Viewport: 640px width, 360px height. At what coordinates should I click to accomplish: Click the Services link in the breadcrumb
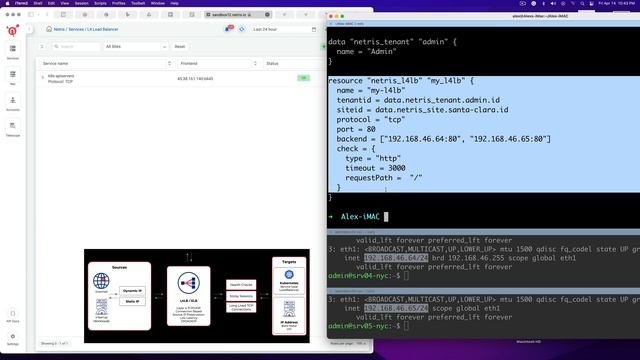(x=76, y=29)
